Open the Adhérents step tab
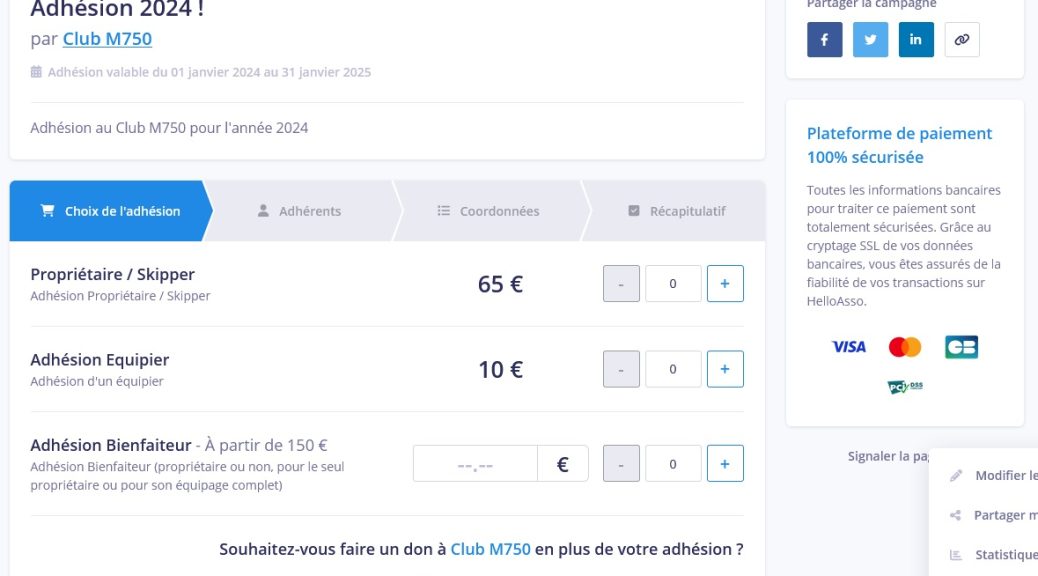This screenshot has height=576, width=1038. (x=299, y=211)
